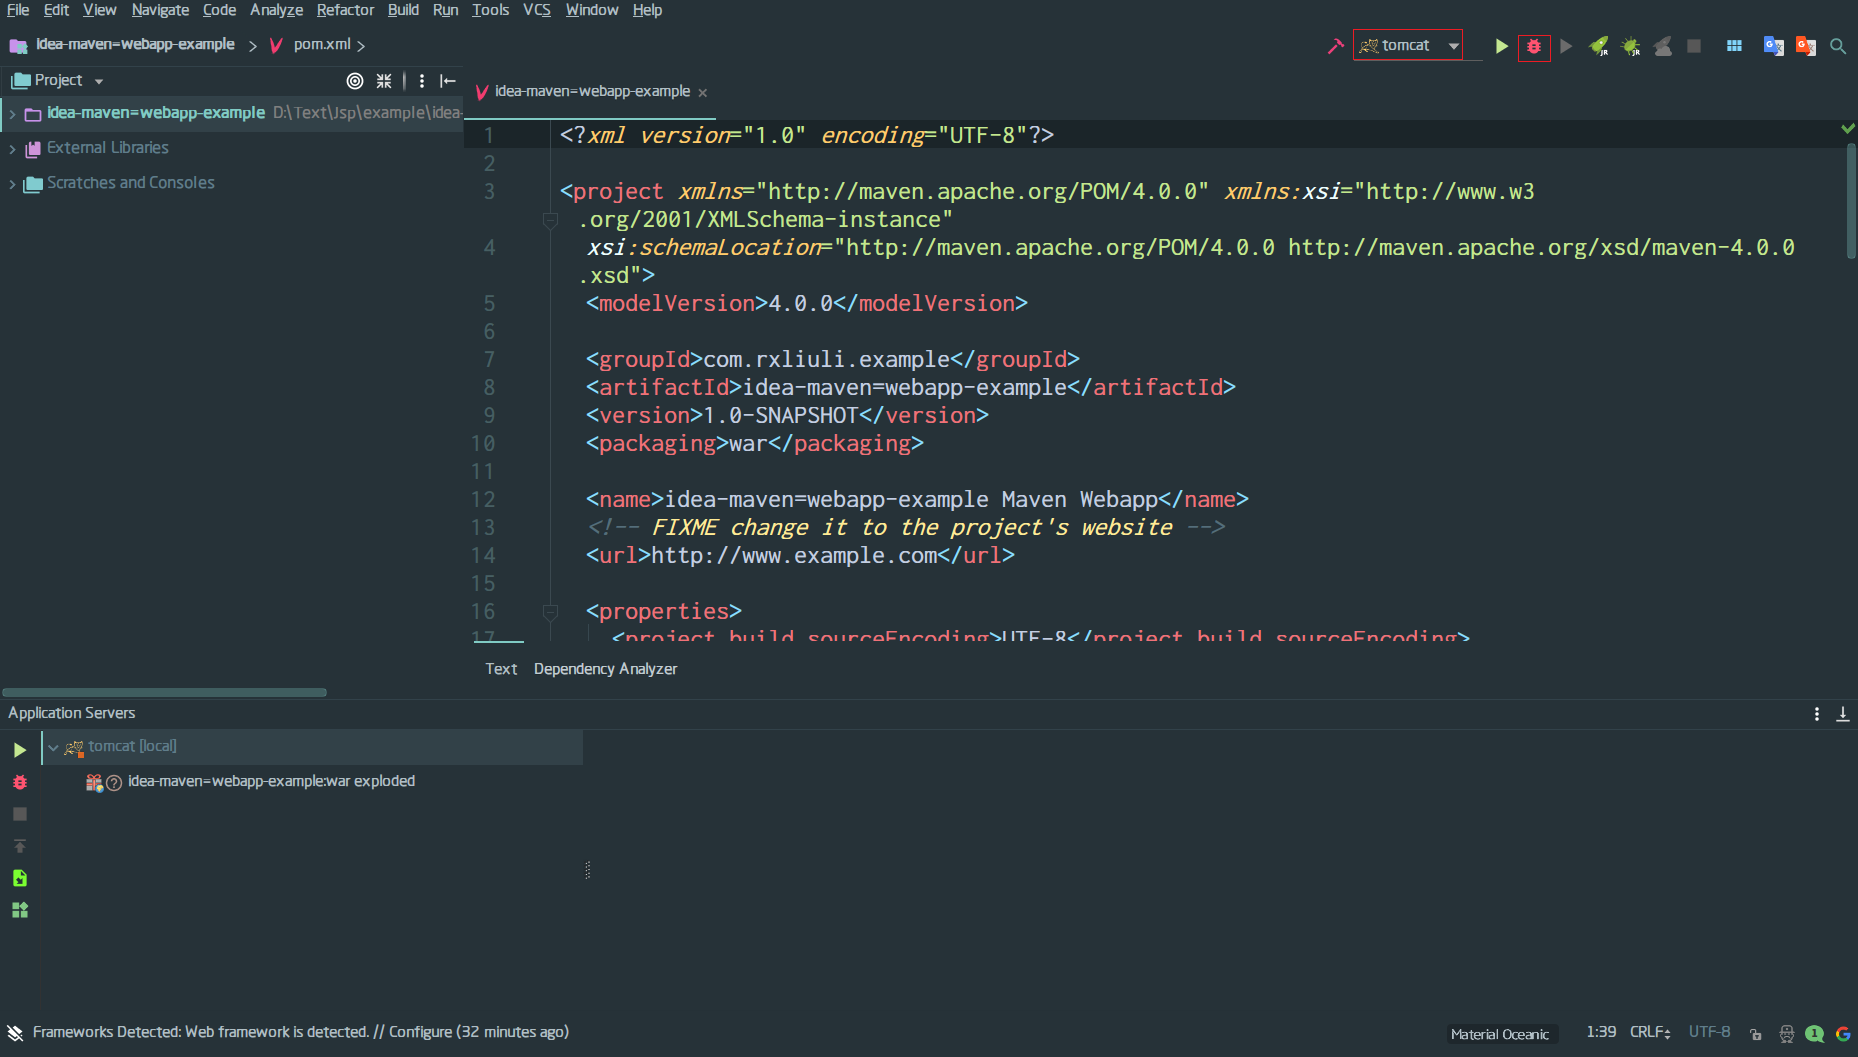
Task: Expand Scratches and Consoles node
Action: (12, 184)
